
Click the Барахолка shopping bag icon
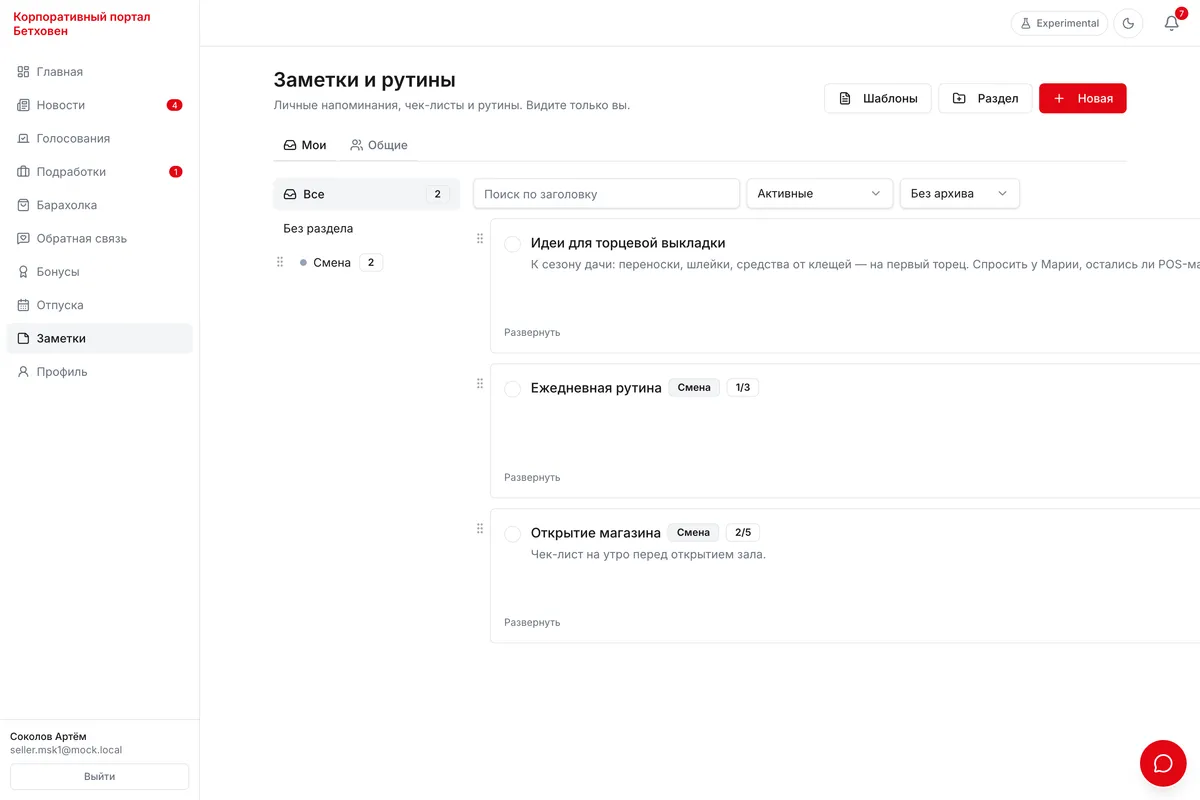pos(24,205)
